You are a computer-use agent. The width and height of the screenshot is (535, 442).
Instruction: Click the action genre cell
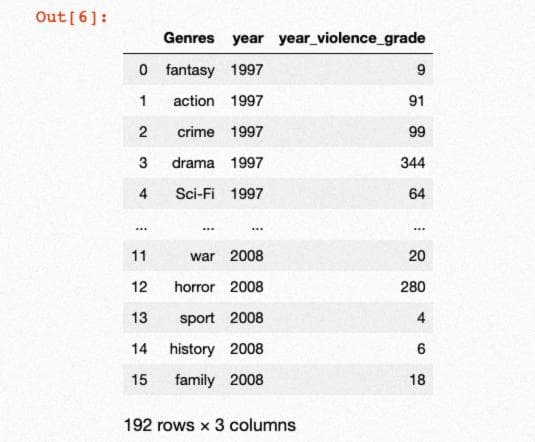click(194, 101)
